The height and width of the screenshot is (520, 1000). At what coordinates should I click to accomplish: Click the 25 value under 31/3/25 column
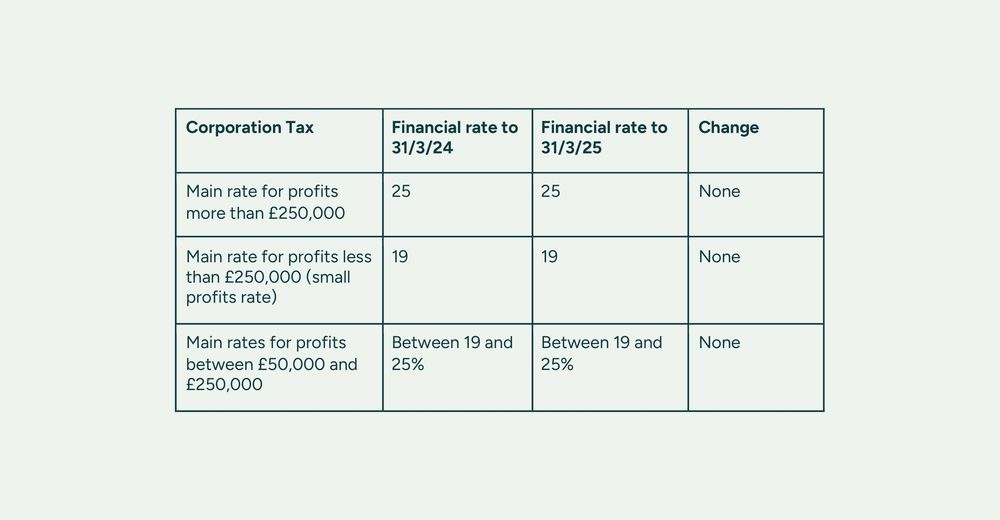(x=551, y=192)
